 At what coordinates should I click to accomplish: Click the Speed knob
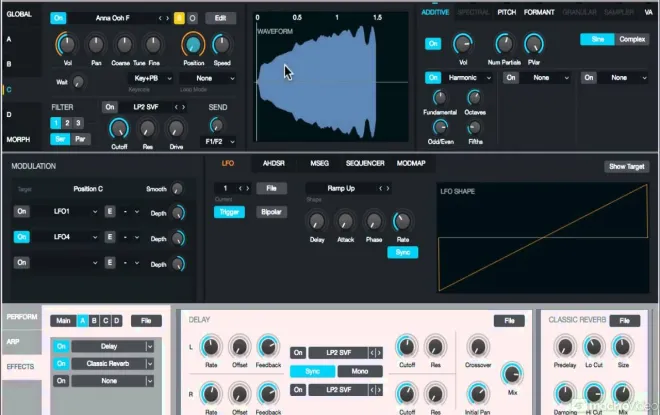(221, 44)
